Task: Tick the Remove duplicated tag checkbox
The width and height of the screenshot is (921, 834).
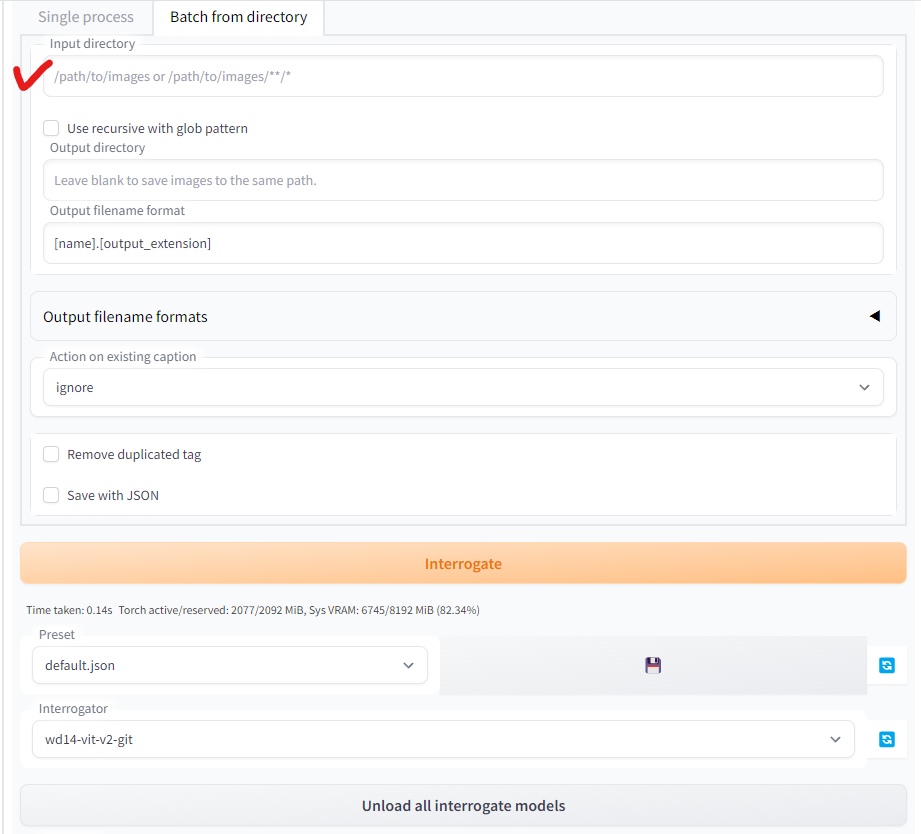Action: tap(51, 454)
